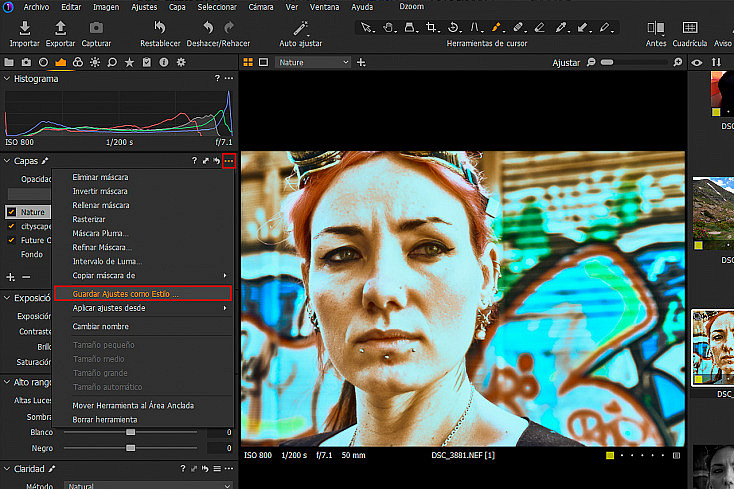Switch to single-image view toggle
Viewport: 734px width, 489px height.
tap(264, 62)
